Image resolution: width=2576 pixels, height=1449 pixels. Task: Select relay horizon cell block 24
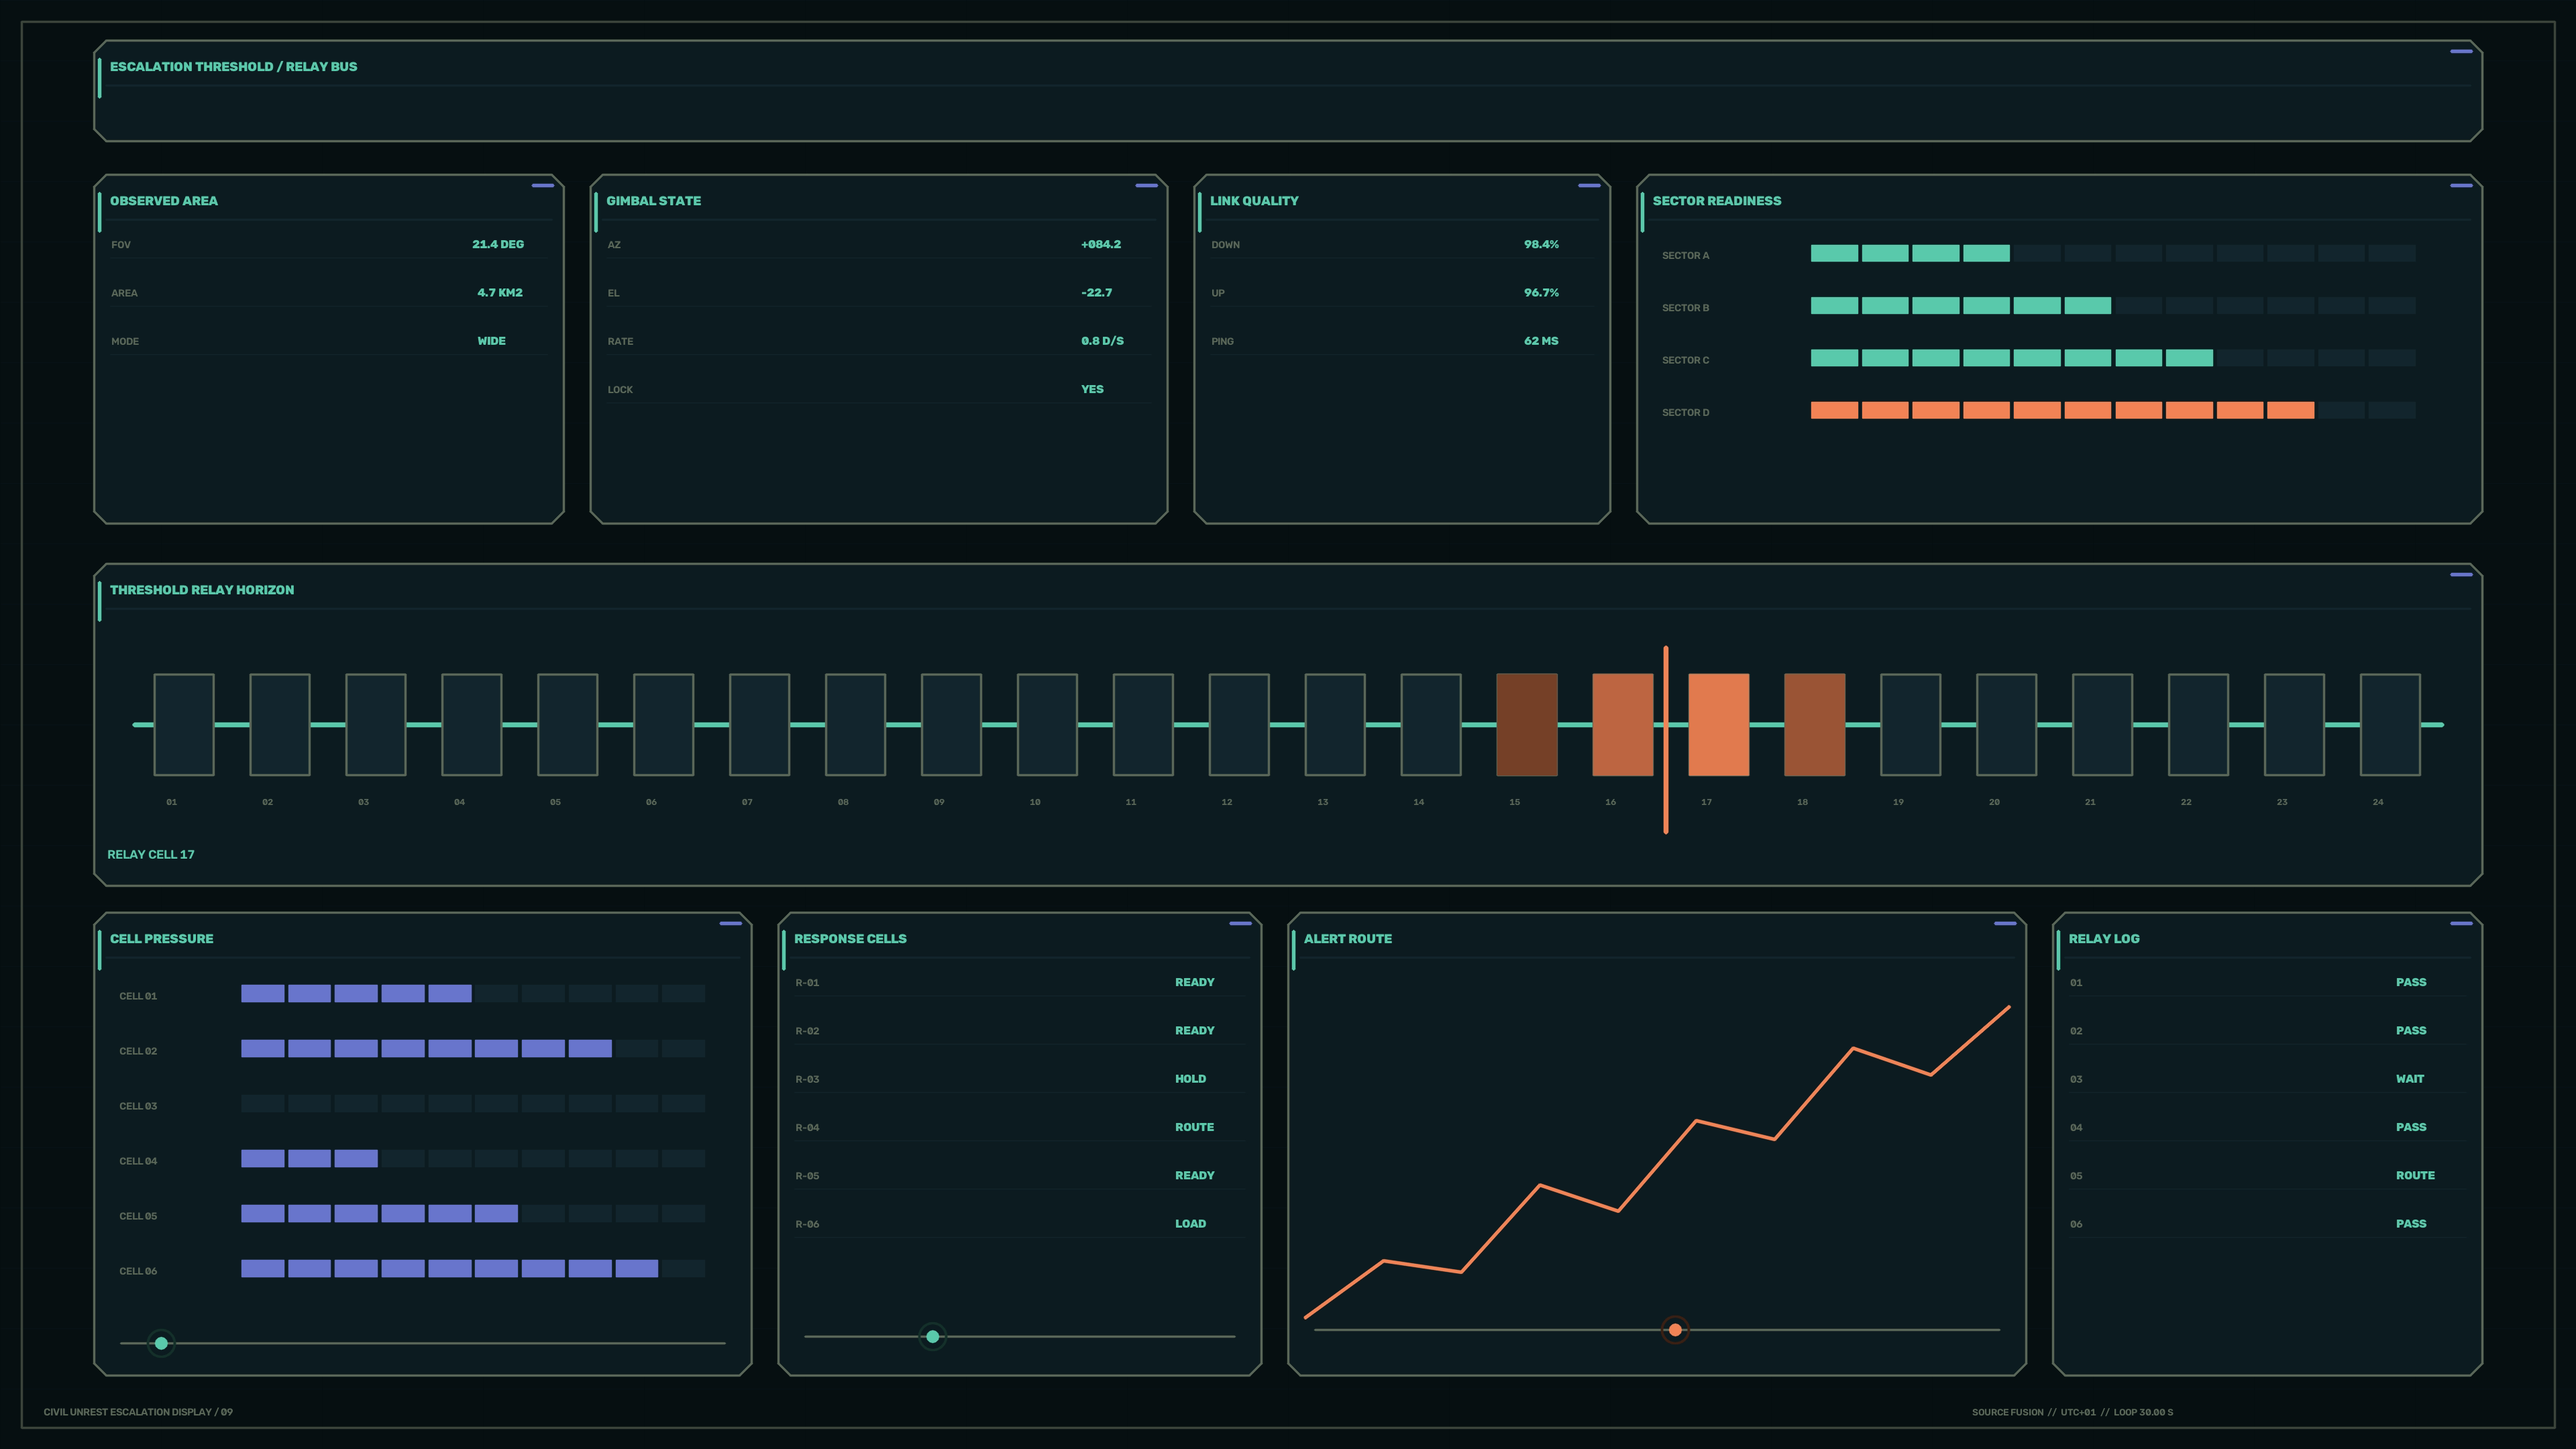(2390, 724)
